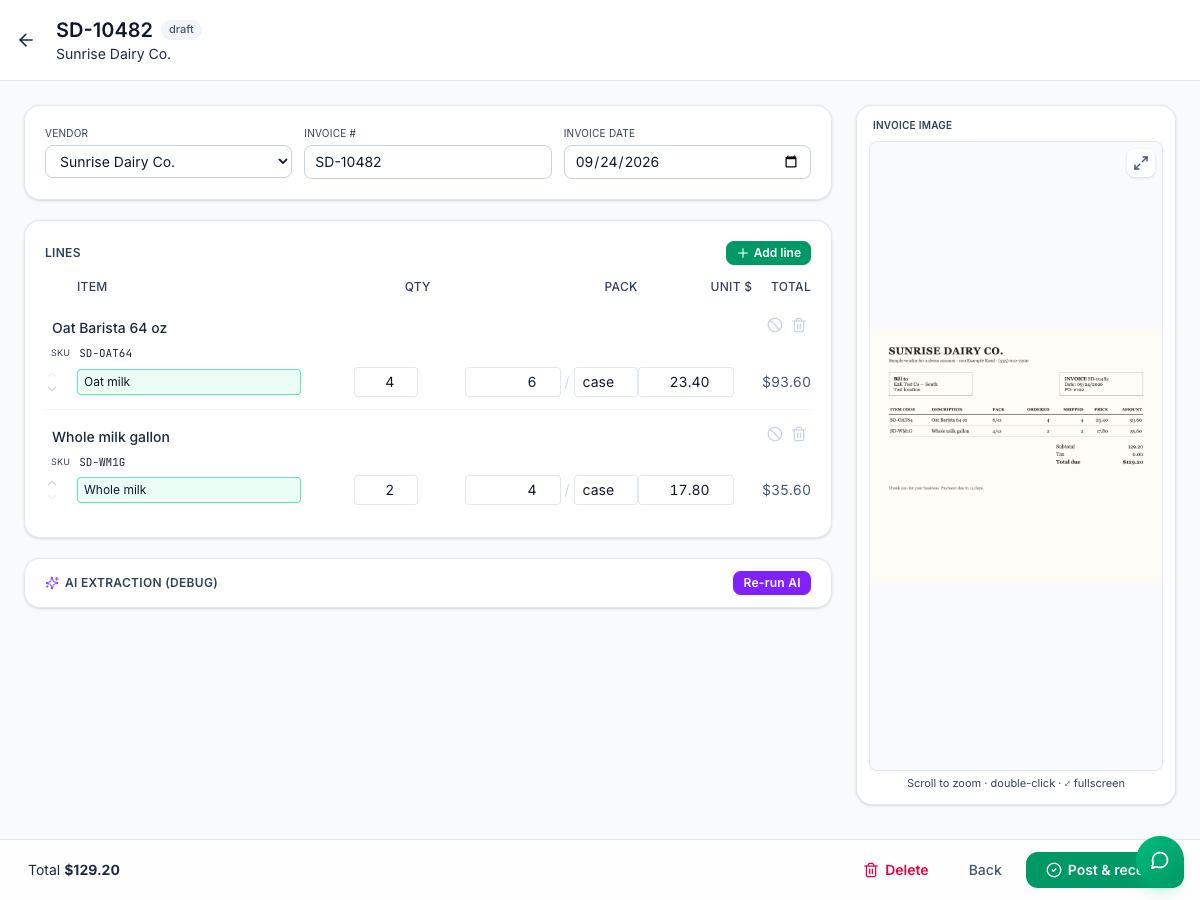Viewport: 1200px width, 900px height.
Task: Edit the Oat milk item mapping field
Action: (189, 382)
